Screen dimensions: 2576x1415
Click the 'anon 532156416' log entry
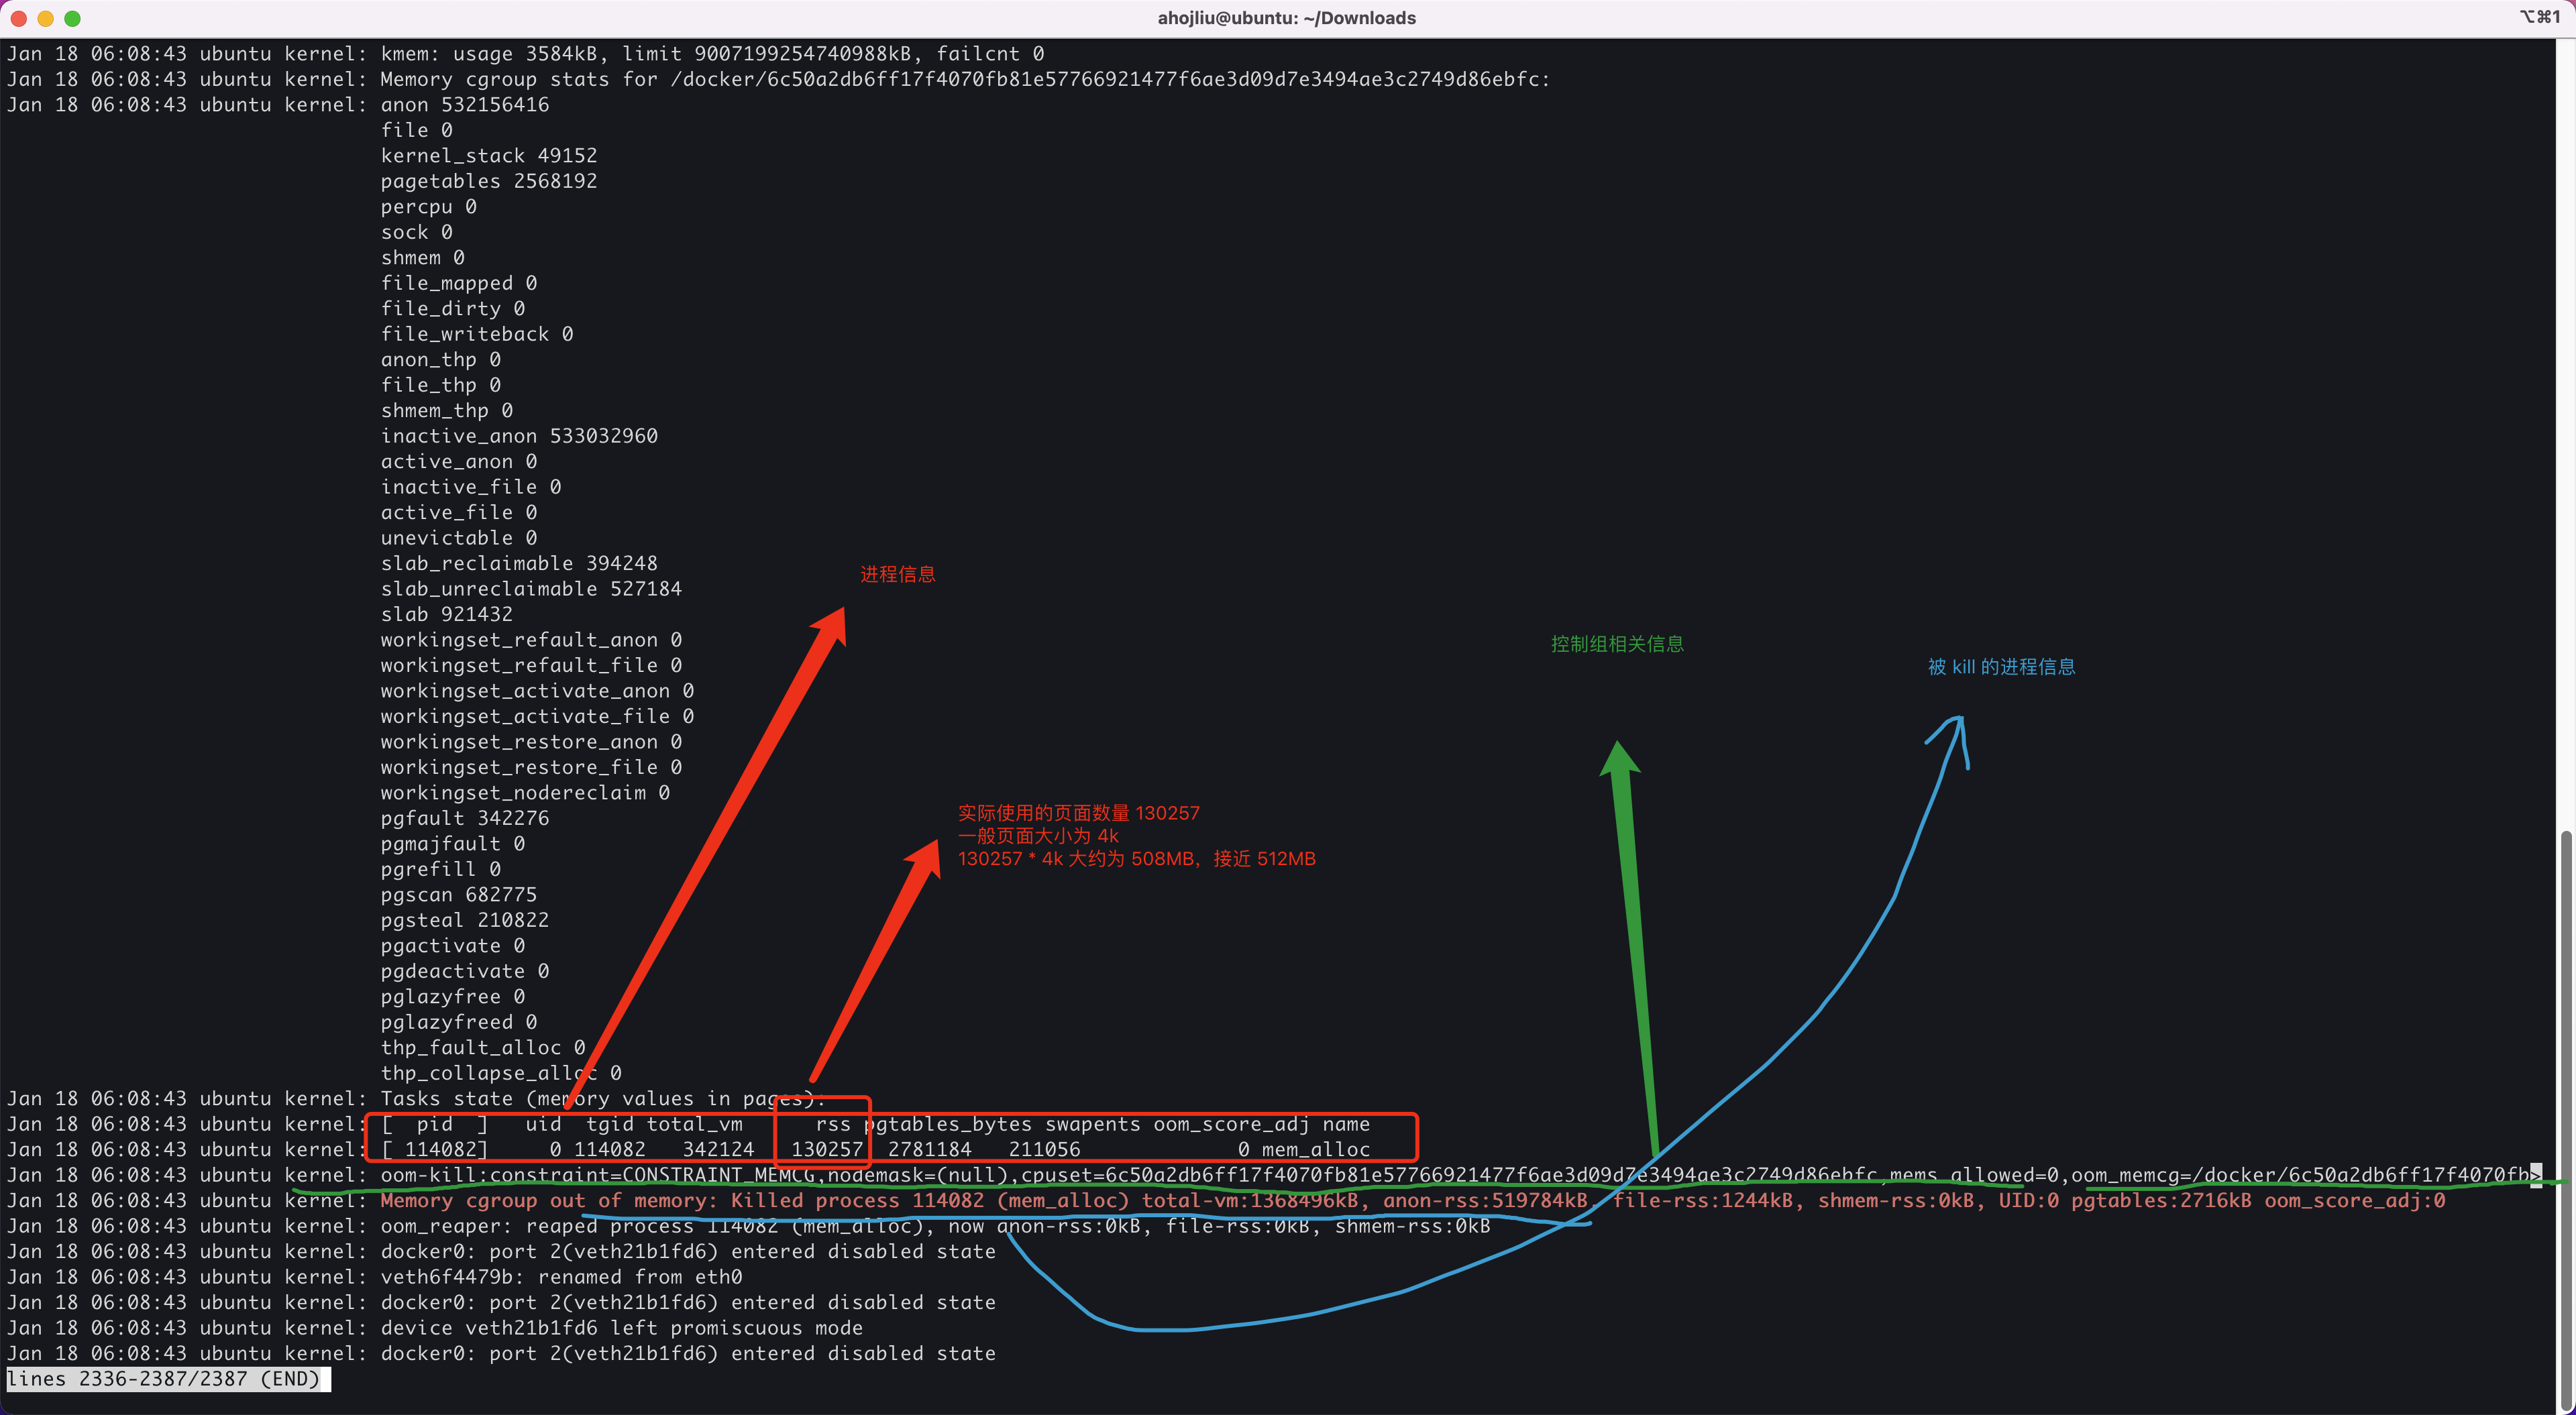[464, 105]
